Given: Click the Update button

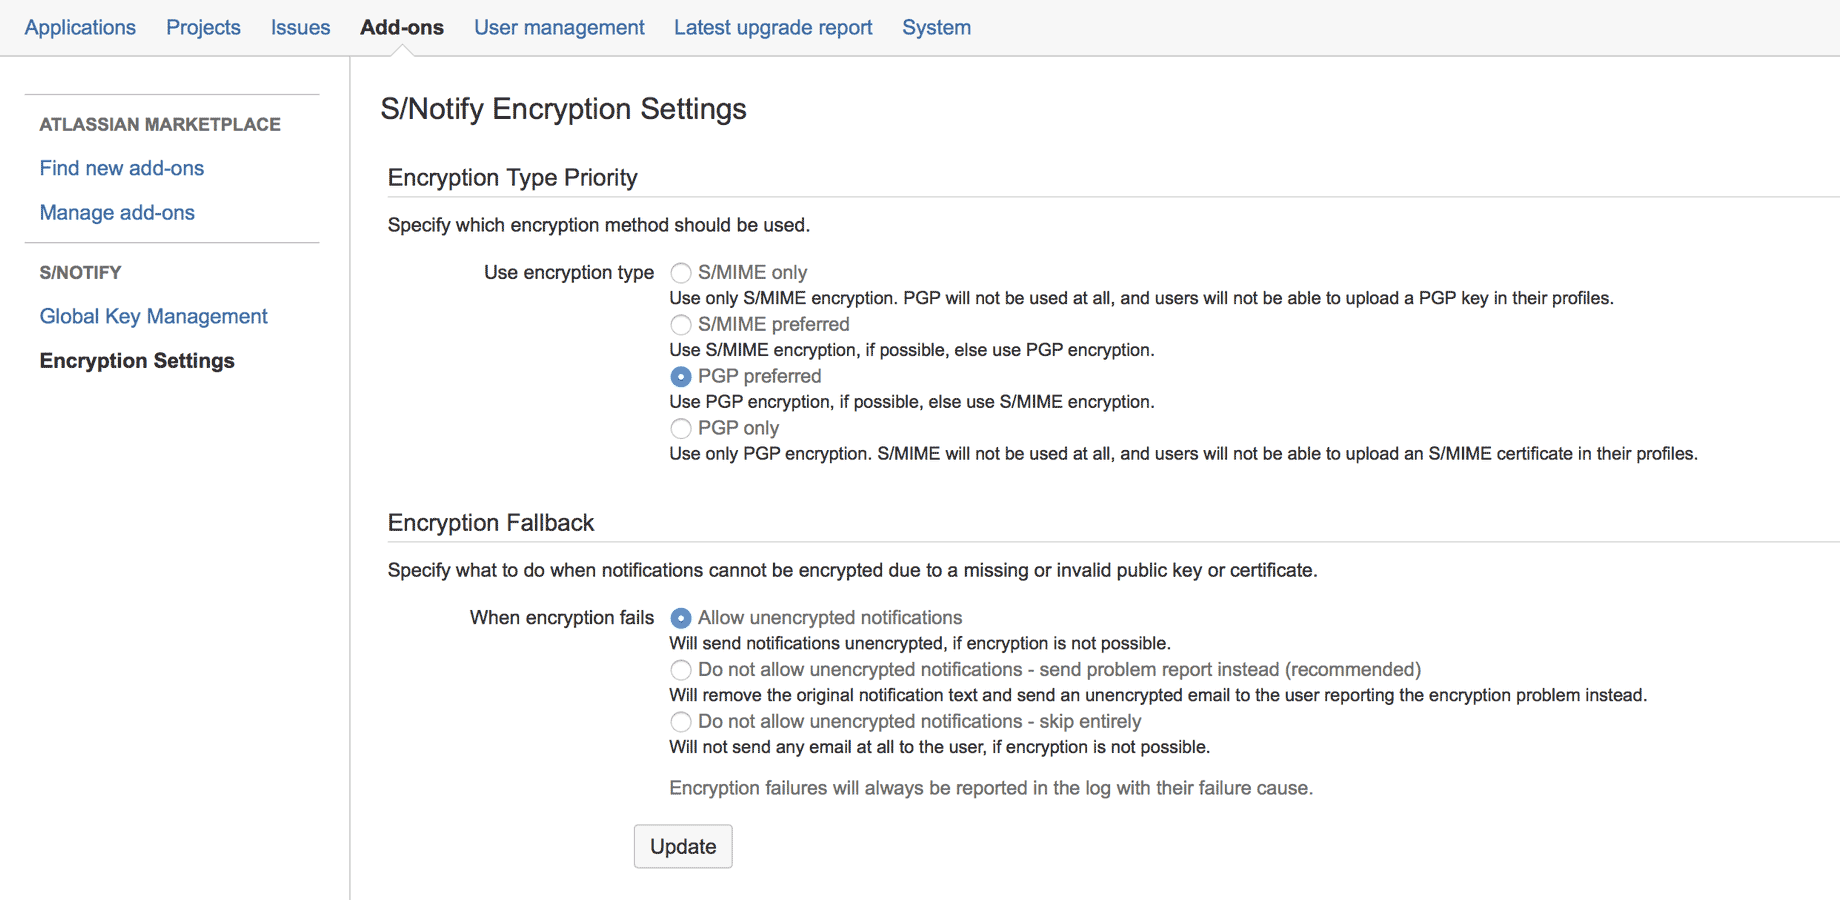Looking at the screenshot, I should click(683, 846).
